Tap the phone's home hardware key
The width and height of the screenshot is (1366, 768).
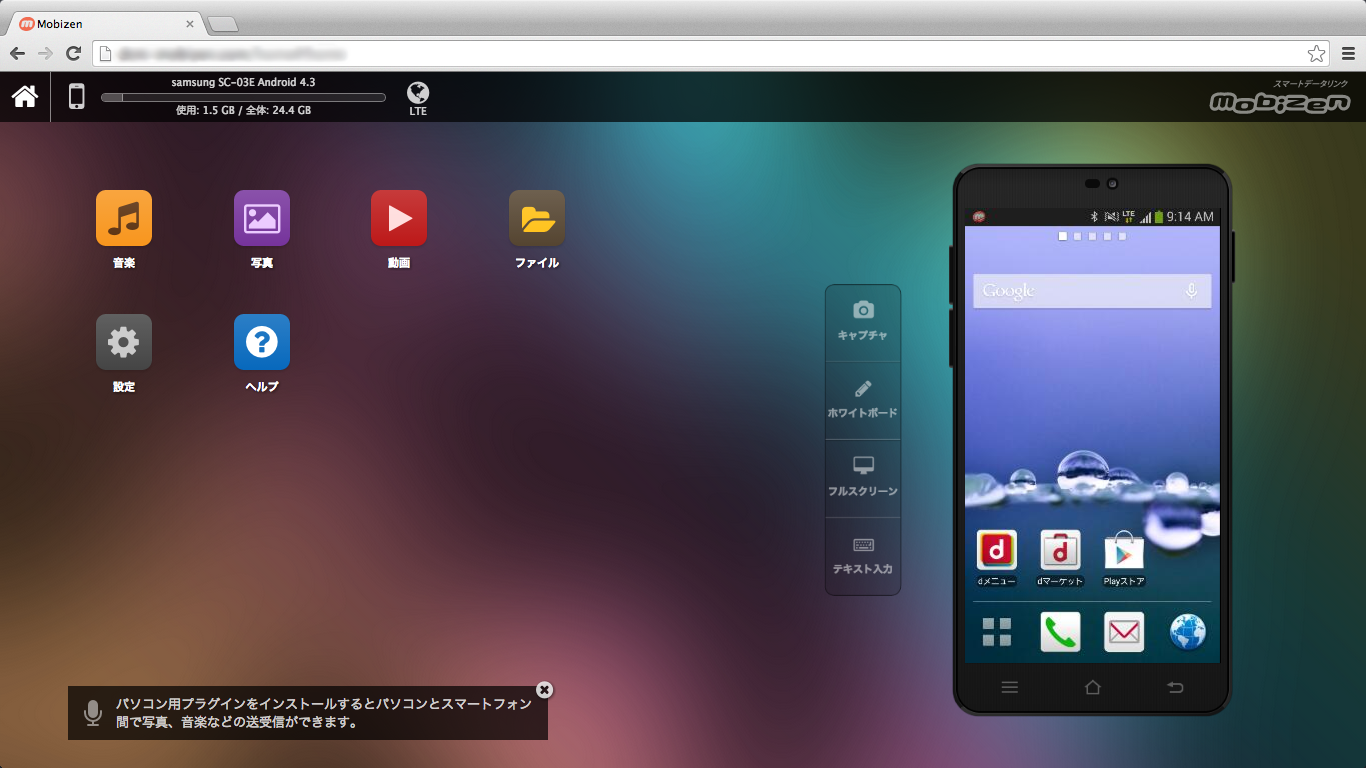tap(1092, 687)
